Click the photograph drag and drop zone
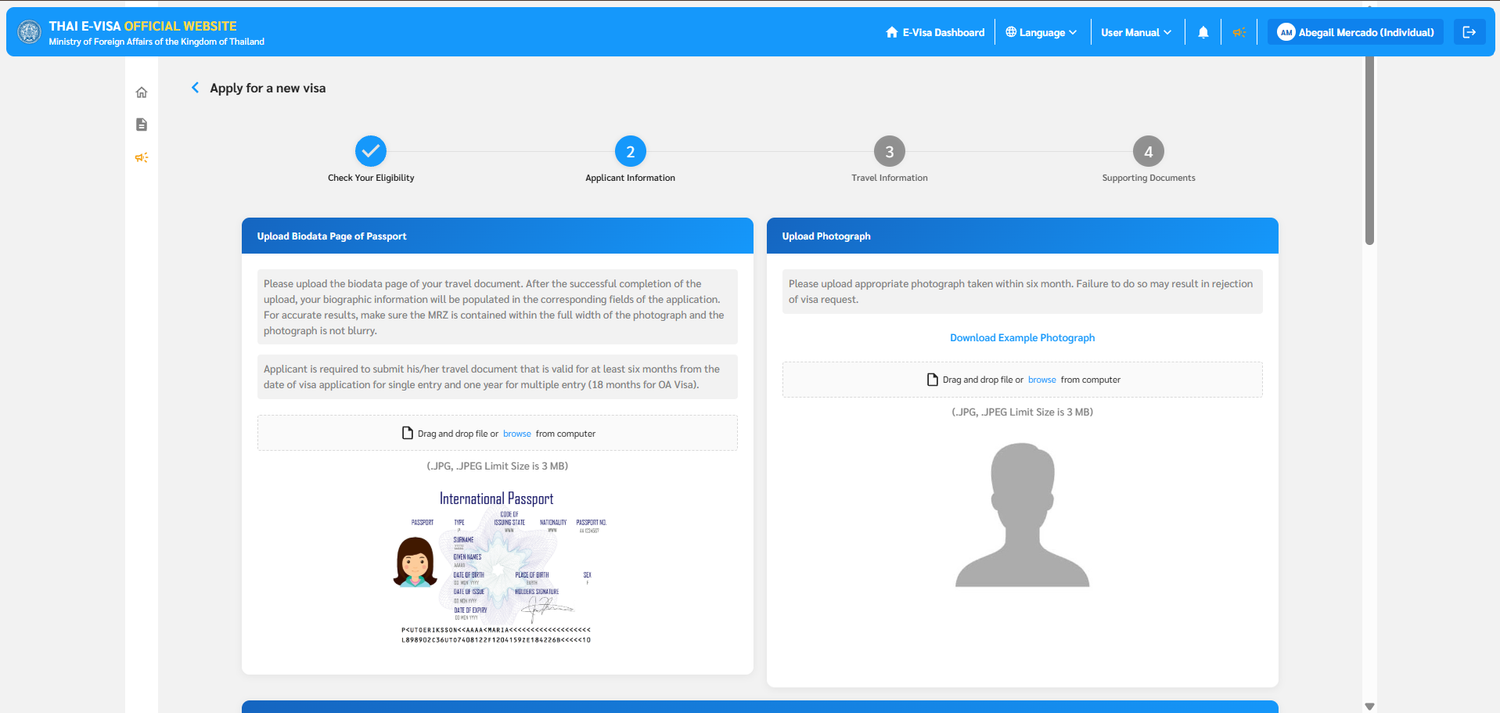The width and height of the screenshot is (1500, 713). [x=1022, y=380]
